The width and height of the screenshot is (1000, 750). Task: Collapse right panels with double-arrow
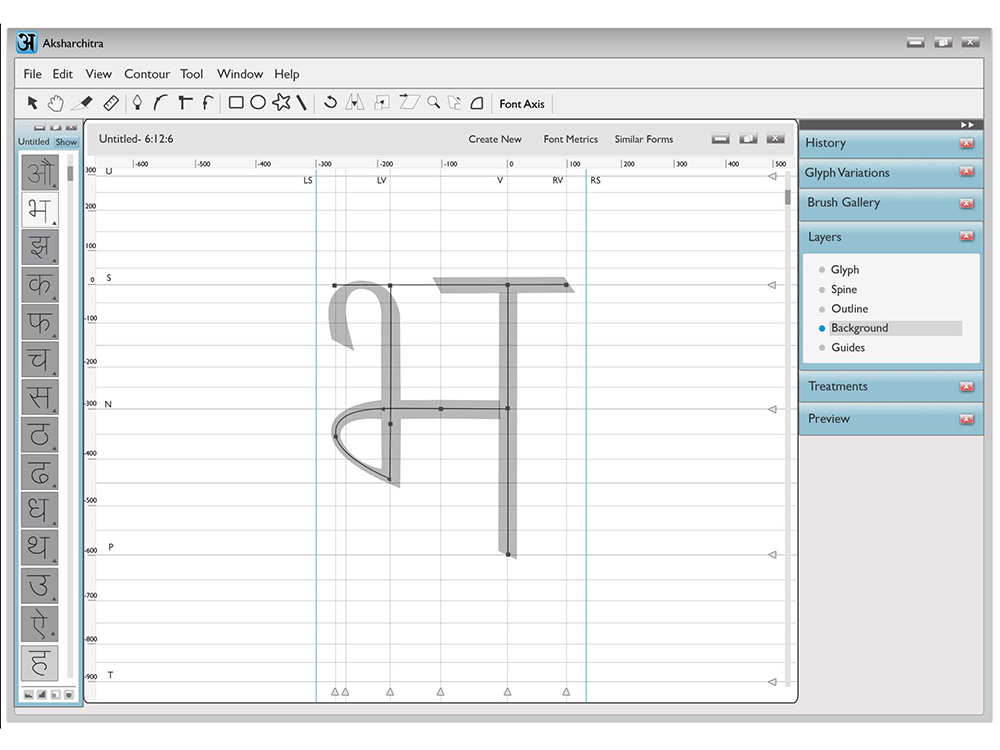[967, 125]
